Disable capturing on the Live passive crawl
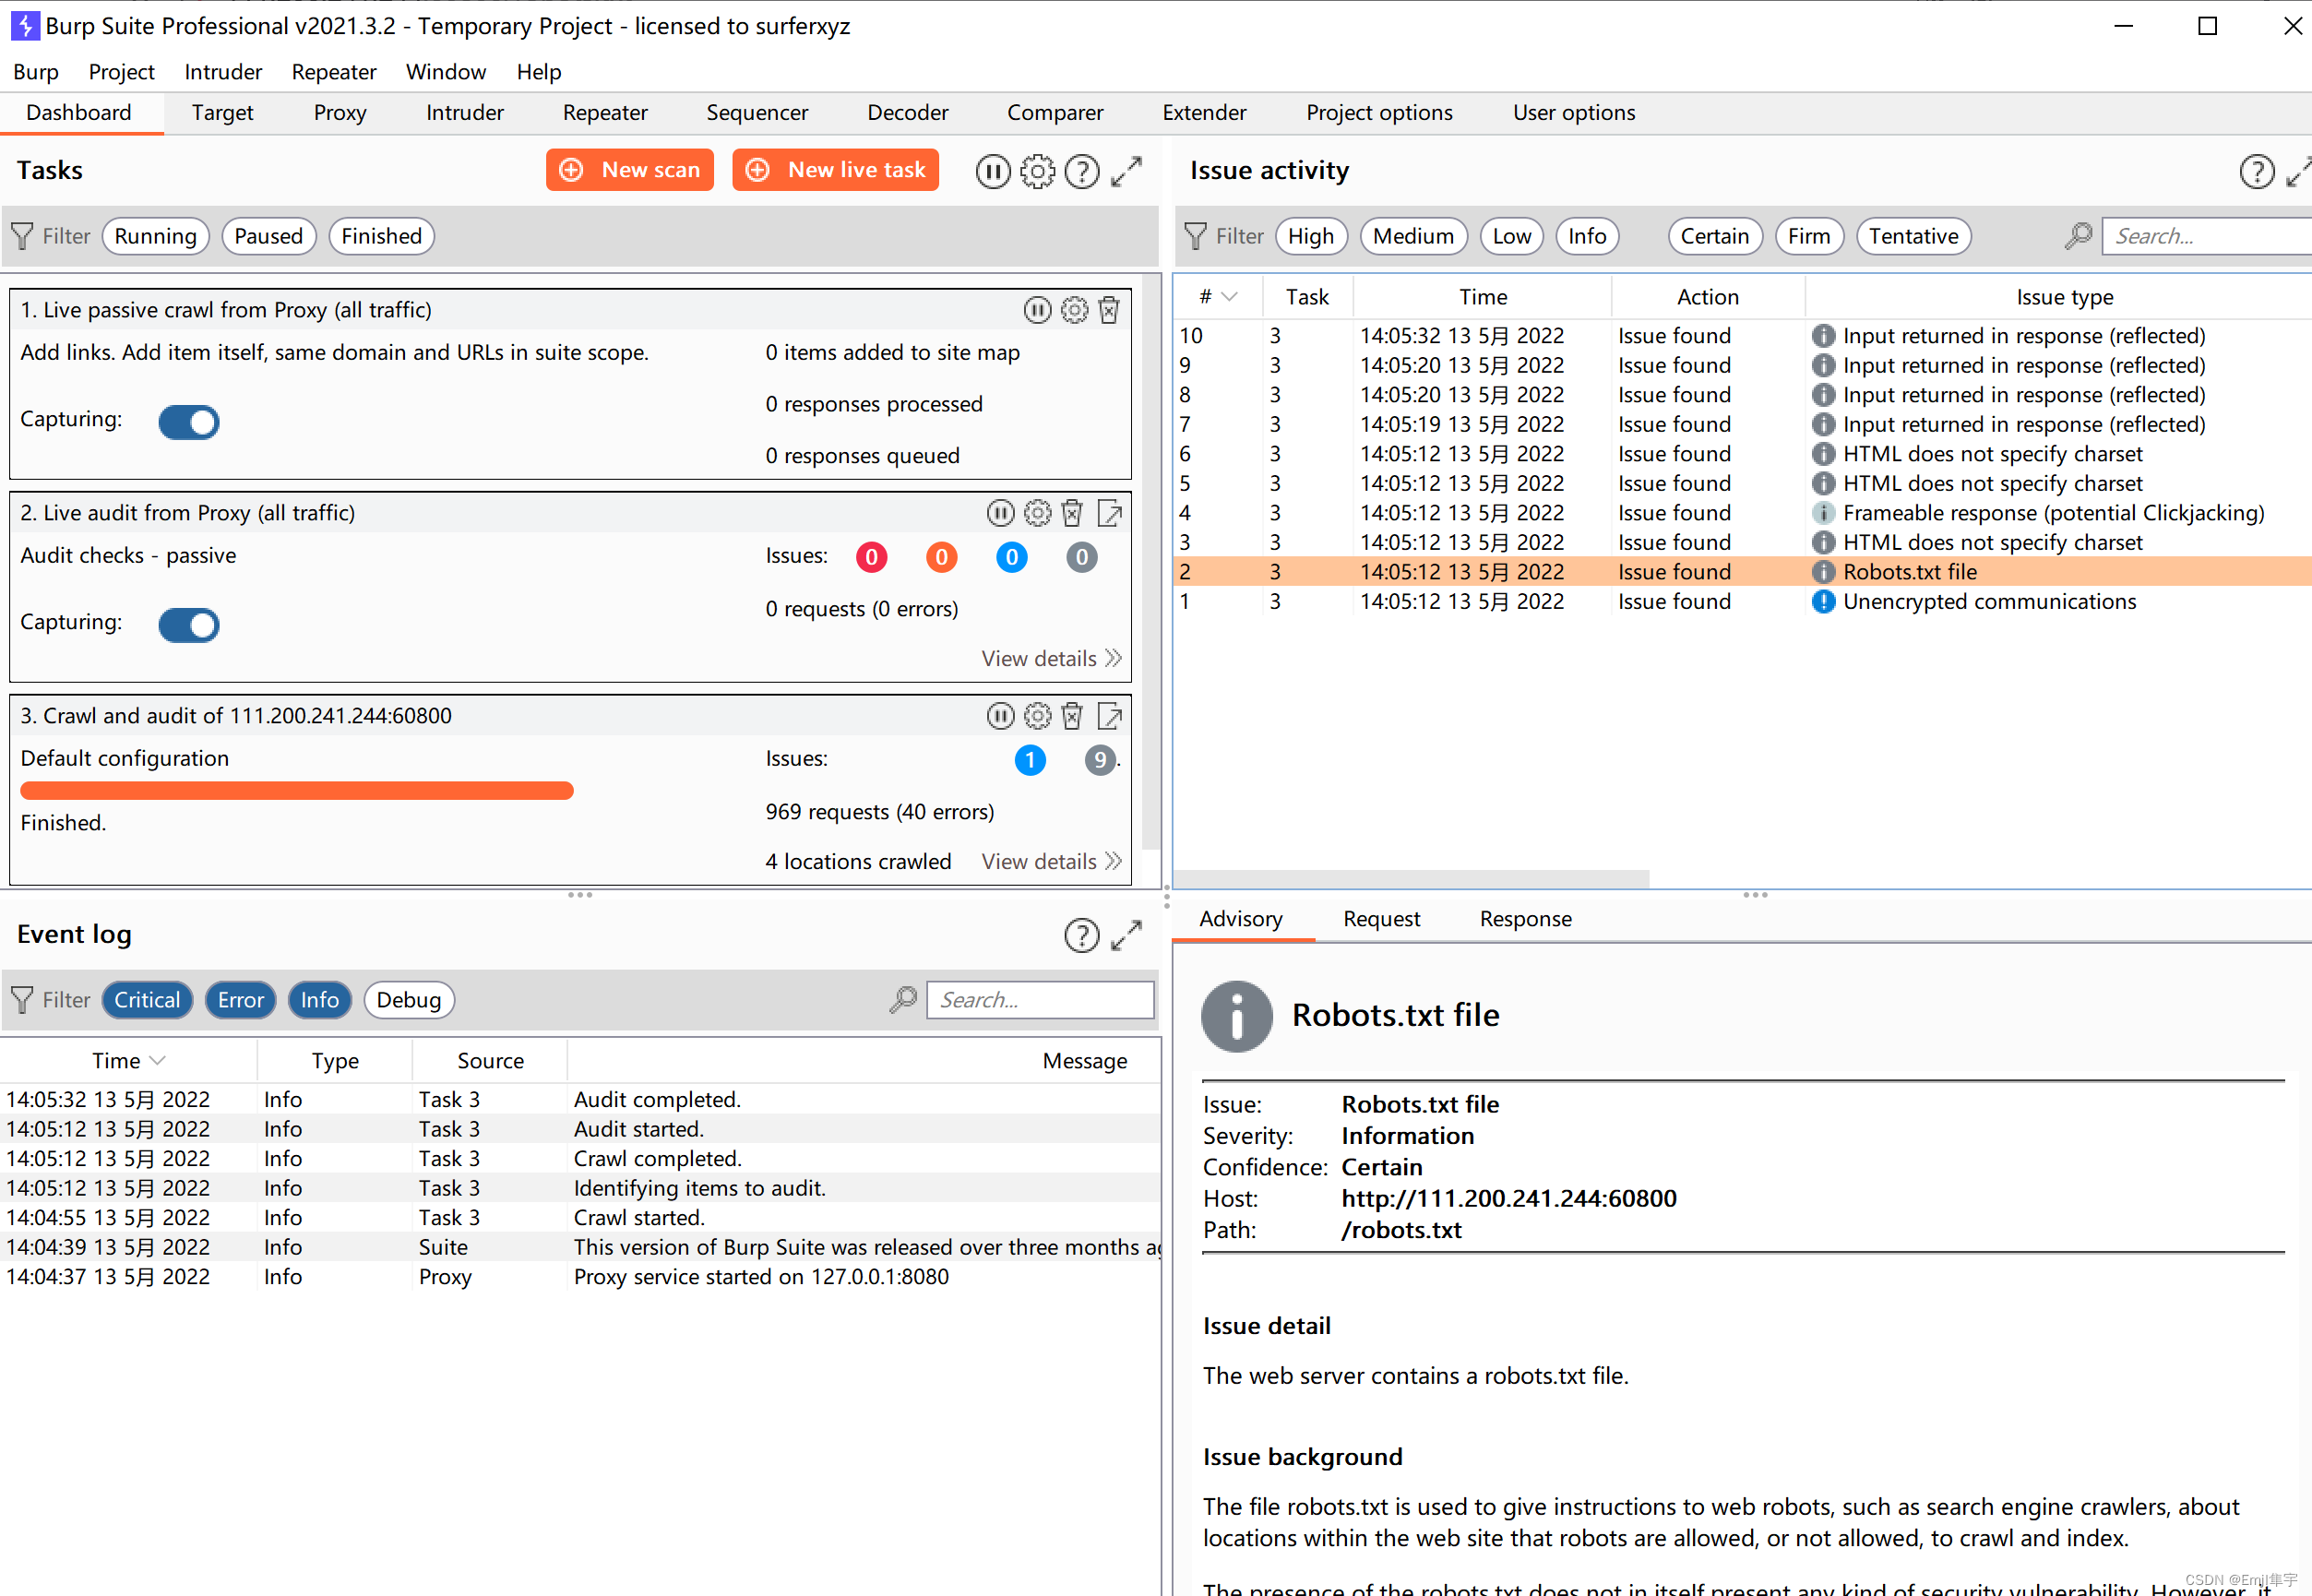The width and height of the screenshot is (2312, 1596). (188, 422)
